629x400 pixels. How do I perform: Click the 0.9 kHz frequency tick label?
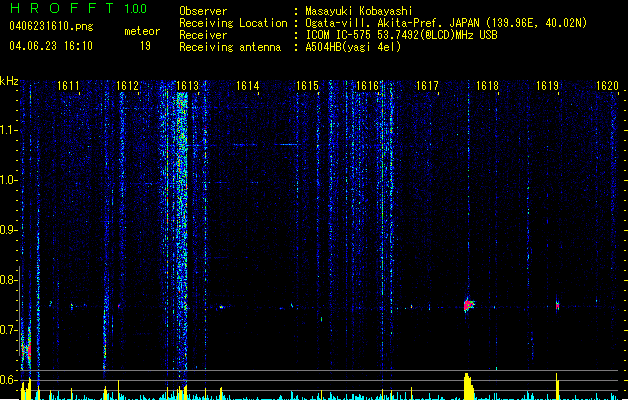(x=8, y=230)
